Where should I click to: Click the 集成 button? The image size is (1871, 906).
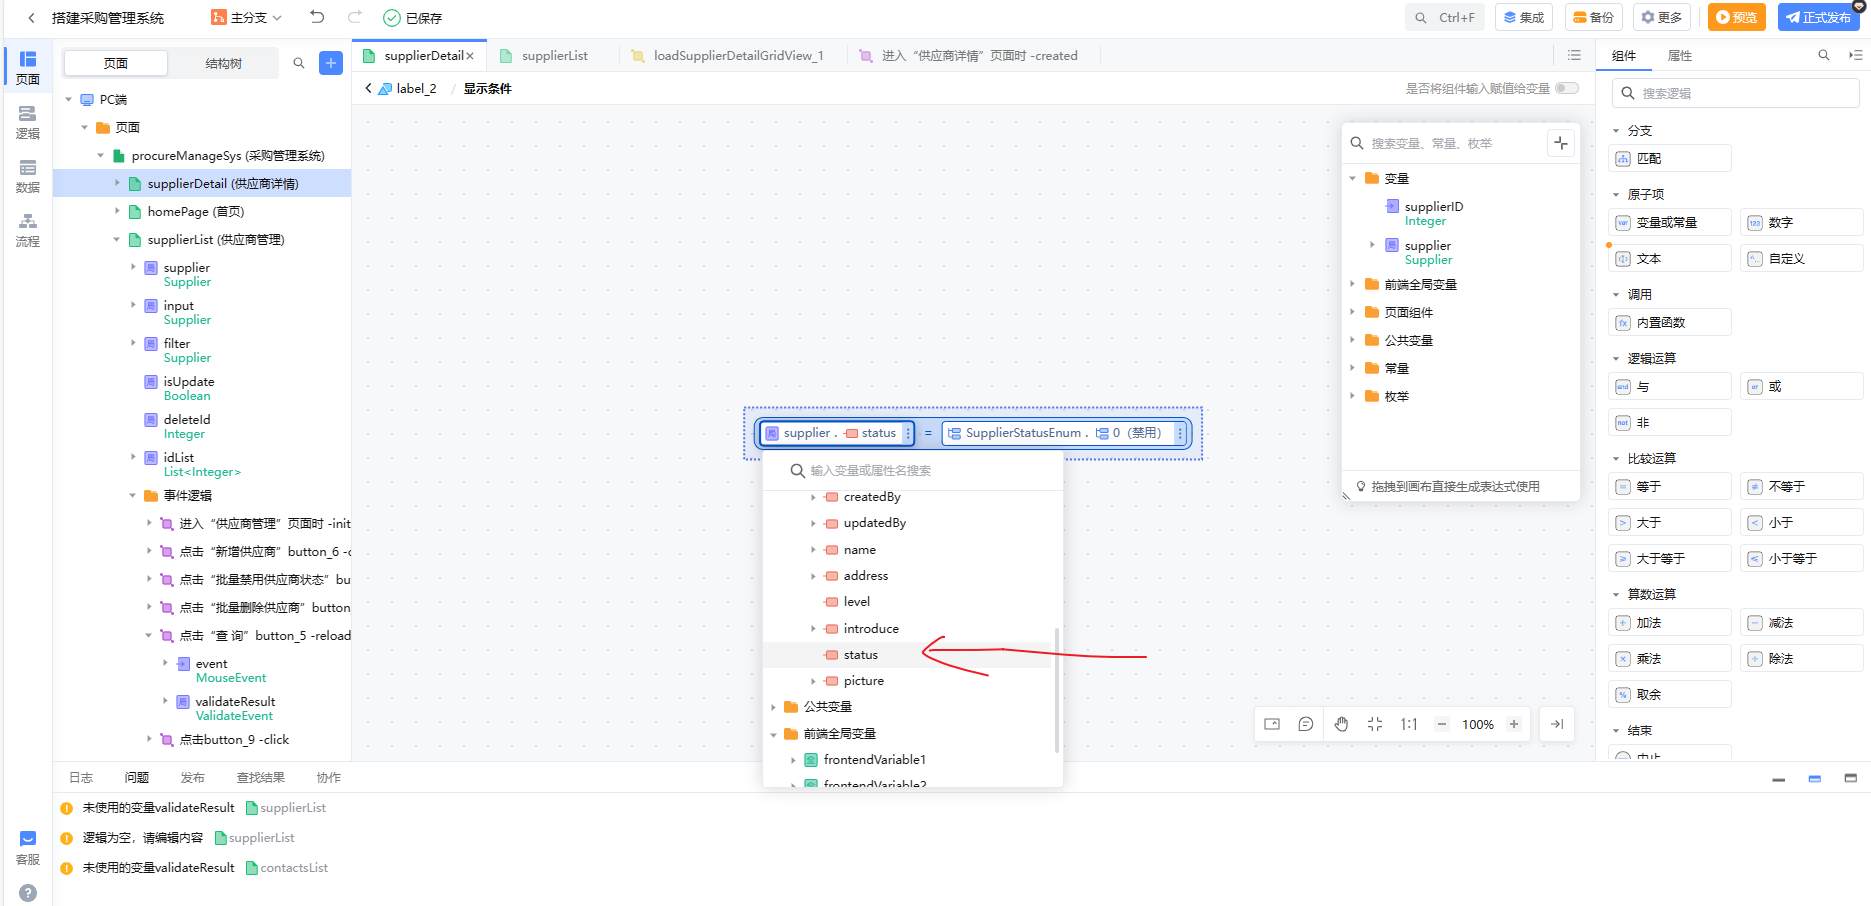pos(1523,17)
